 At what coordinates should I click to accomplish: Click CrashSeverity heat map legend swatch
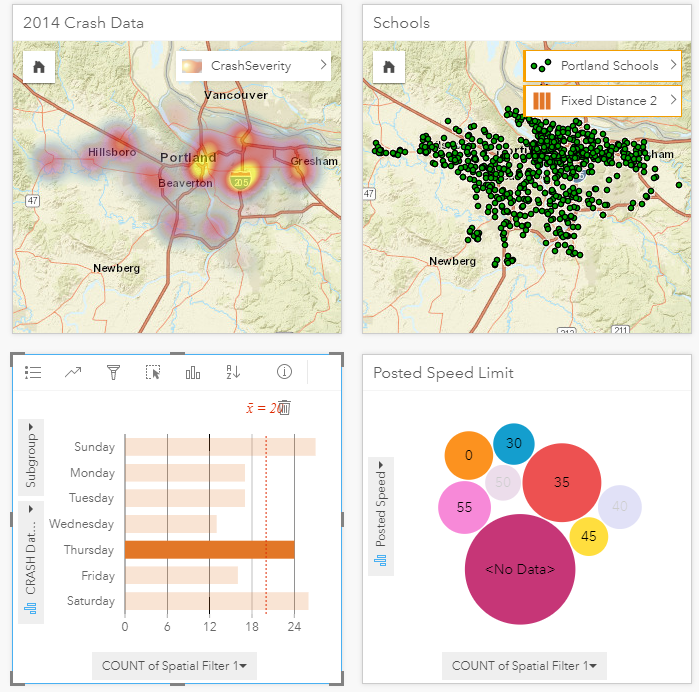pyautogui.click(x=192, y=66)
